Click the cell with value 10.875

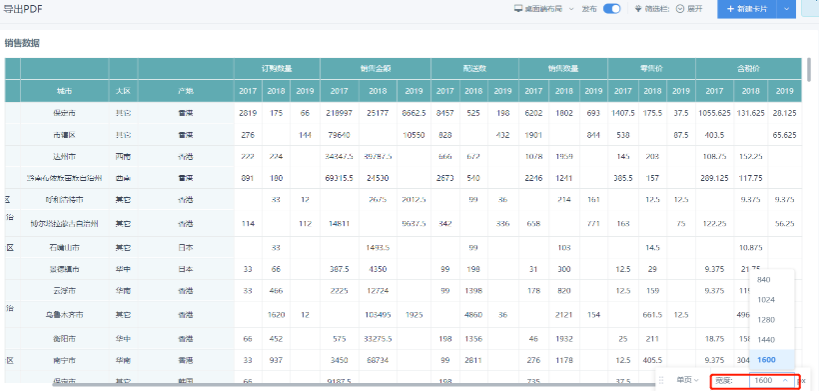click(x=751, y=247)
